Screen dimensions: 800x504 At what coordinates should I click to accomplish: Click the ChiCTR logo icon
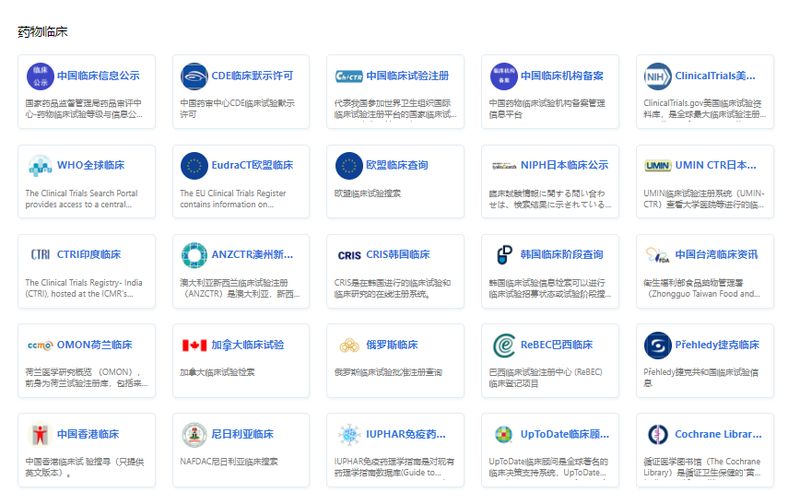[x=349, y=76]
